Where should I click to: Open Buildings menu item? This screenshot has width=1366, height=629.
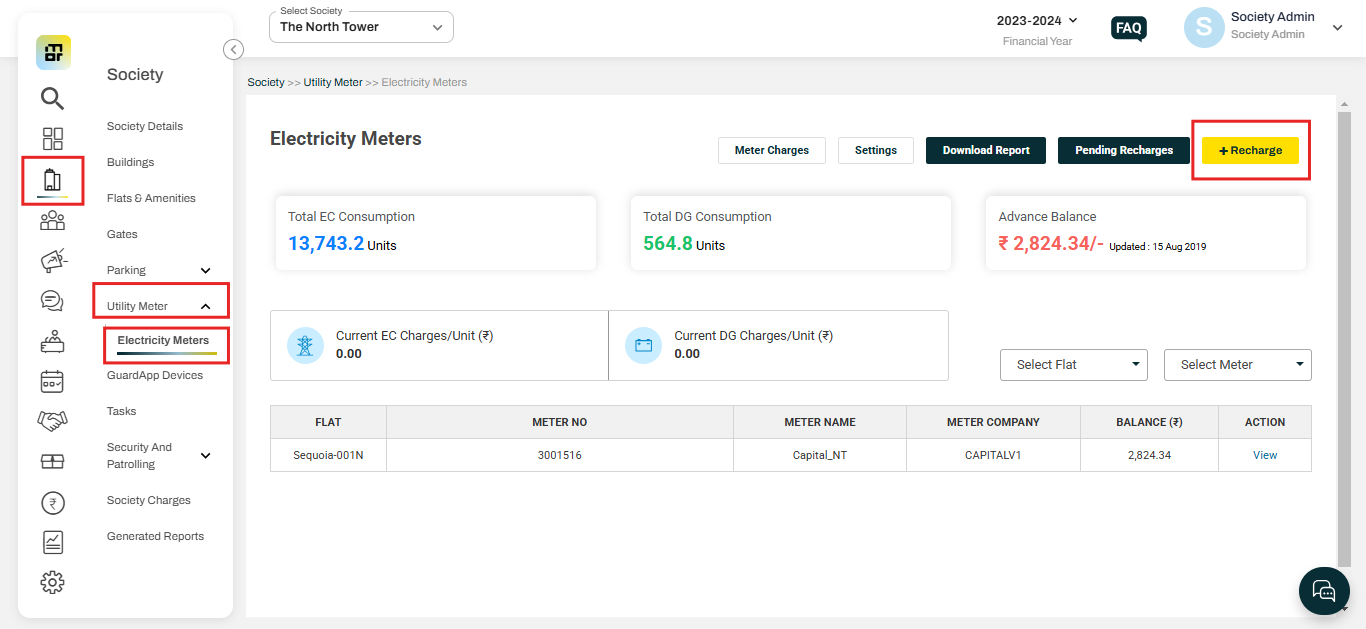click(131, 162)
